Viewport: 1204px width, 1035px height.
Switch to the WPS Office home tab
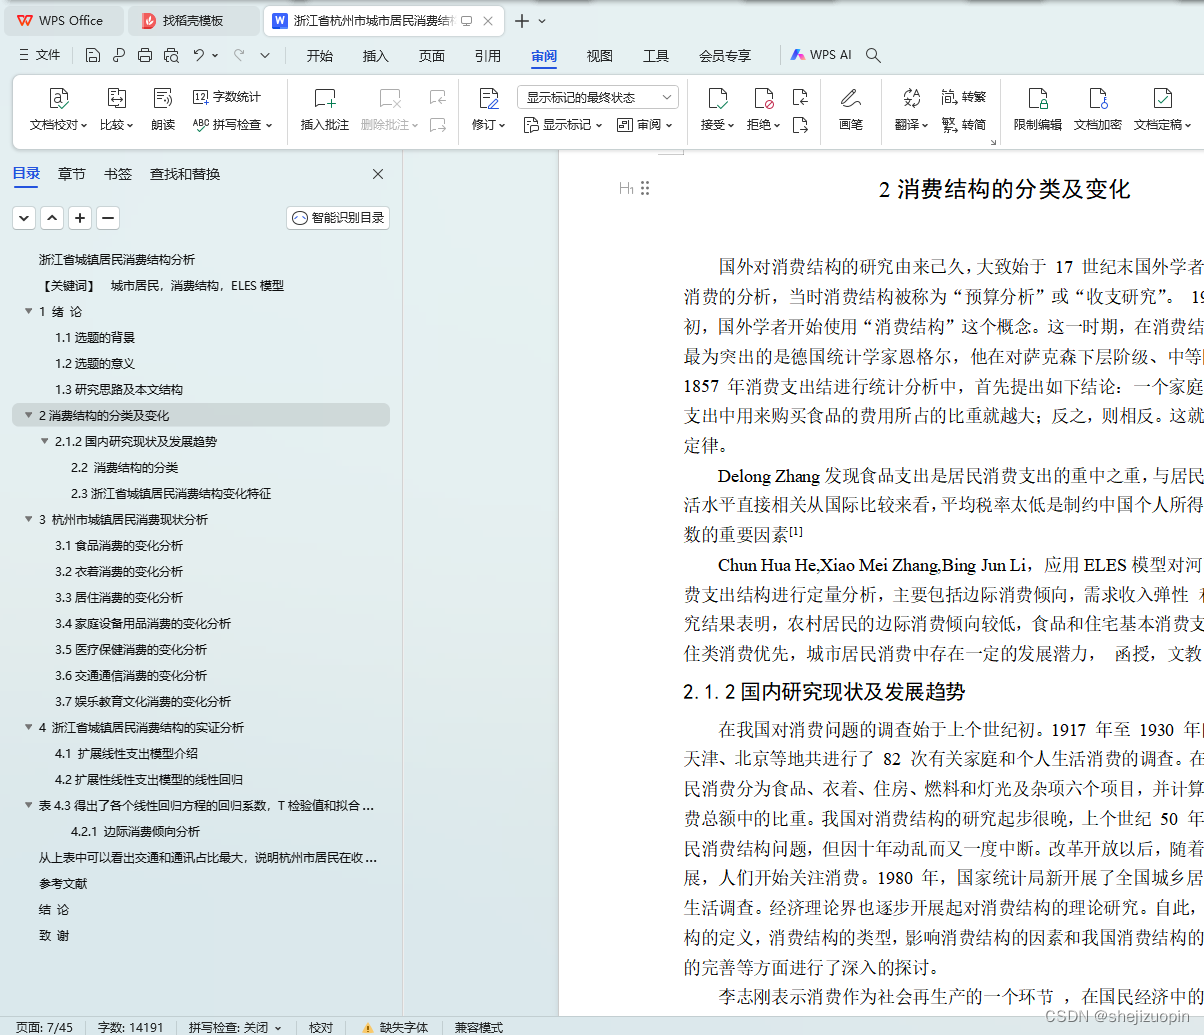tap(63, 20)
